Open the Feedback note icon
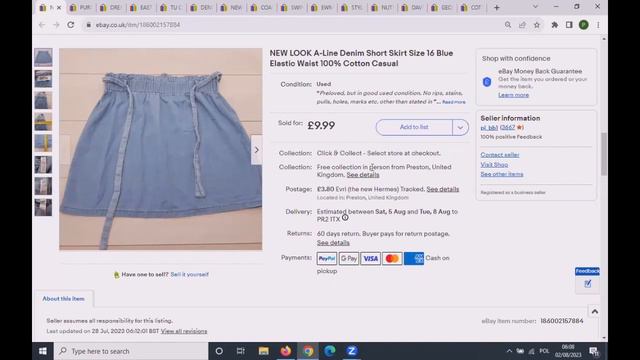640x360 pixels. click(x=587, y=284)
